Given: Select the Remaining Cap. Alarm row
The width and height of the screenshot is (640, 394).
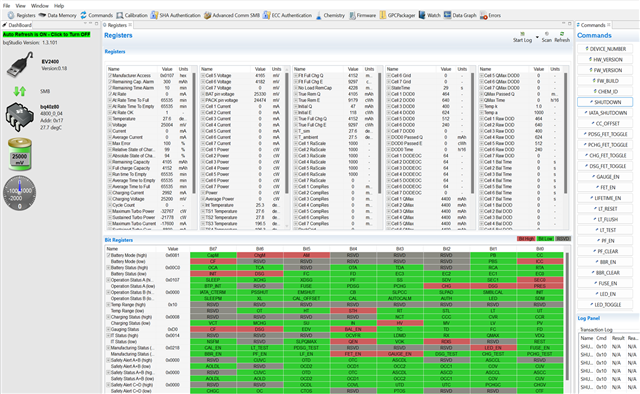Looking at the screenshot, I should point(149,82).
